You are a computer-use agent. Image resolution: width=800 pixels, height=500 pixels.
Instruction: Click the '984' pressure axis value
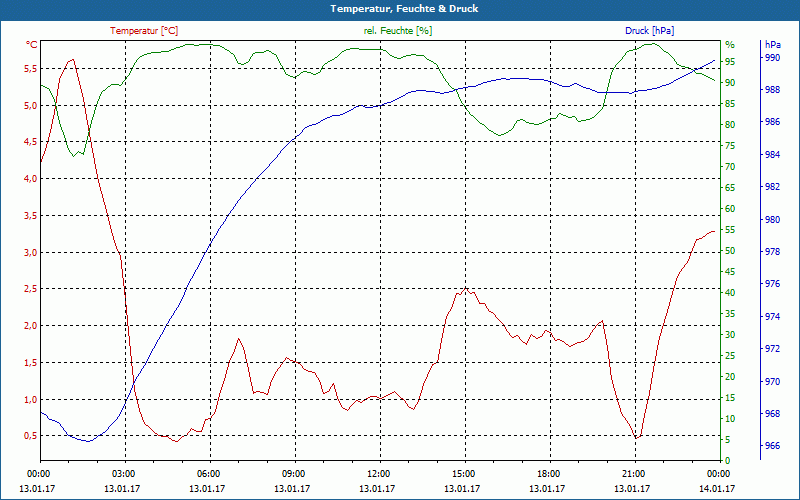pos(772,155)
